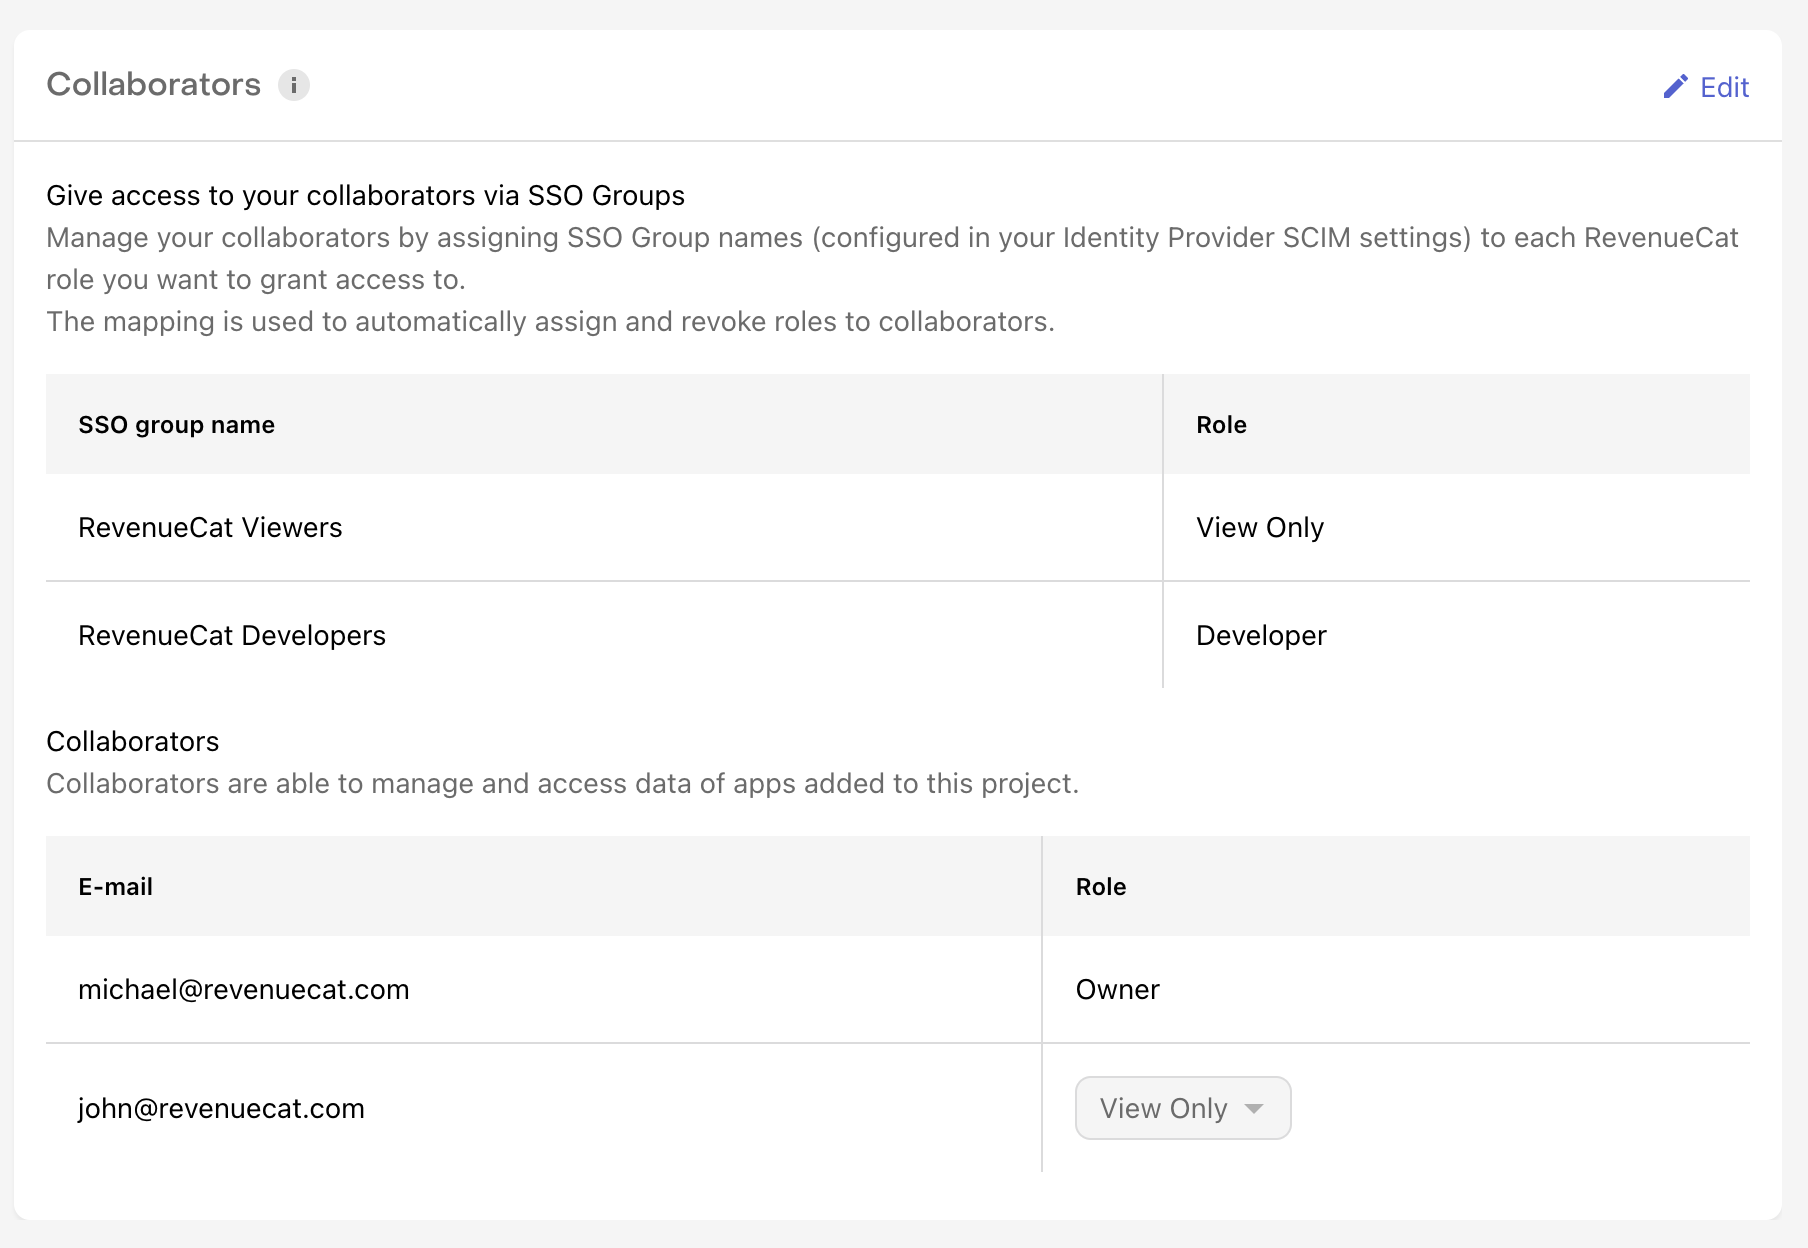The image size is (1808, 1248).
Task: Click the 'Collaborators are able to manage' description
Action: click(x=562, y=783)
